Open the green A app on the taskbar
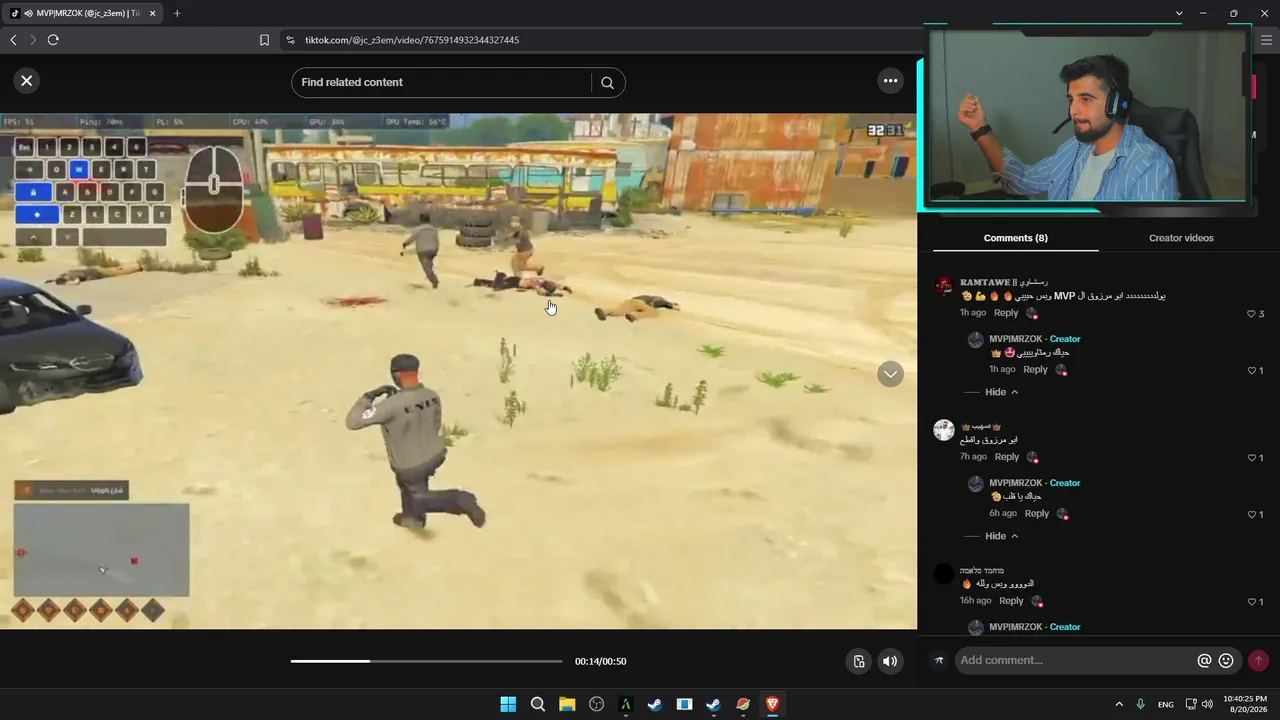Screen dimensions: 1280x720 (x=626, y=704)
